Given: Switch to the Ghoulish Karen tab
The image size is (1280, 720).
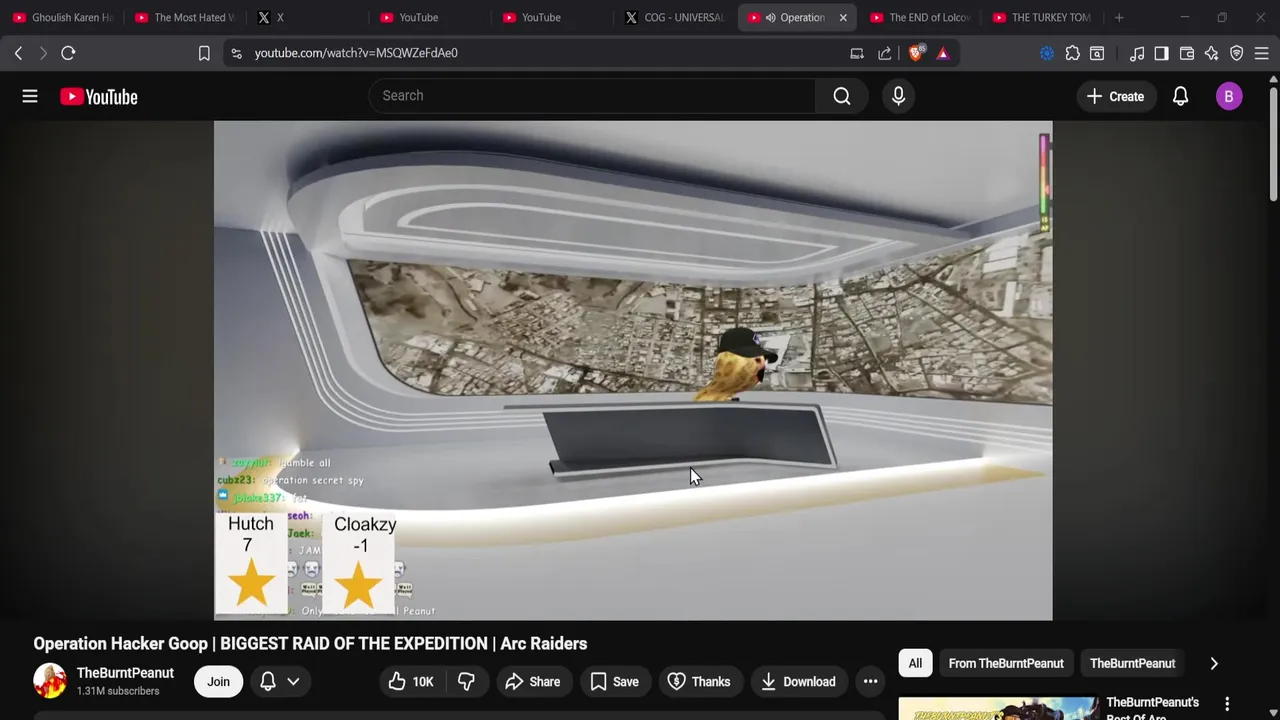Looking at the screenshot, I should [62, 17].
